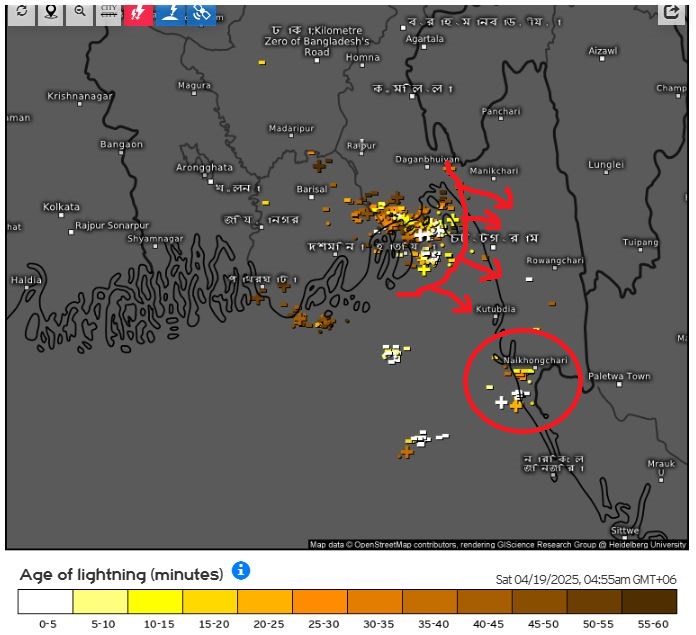Click the location pin marker icon
The image size is (696, 635).
50,12
